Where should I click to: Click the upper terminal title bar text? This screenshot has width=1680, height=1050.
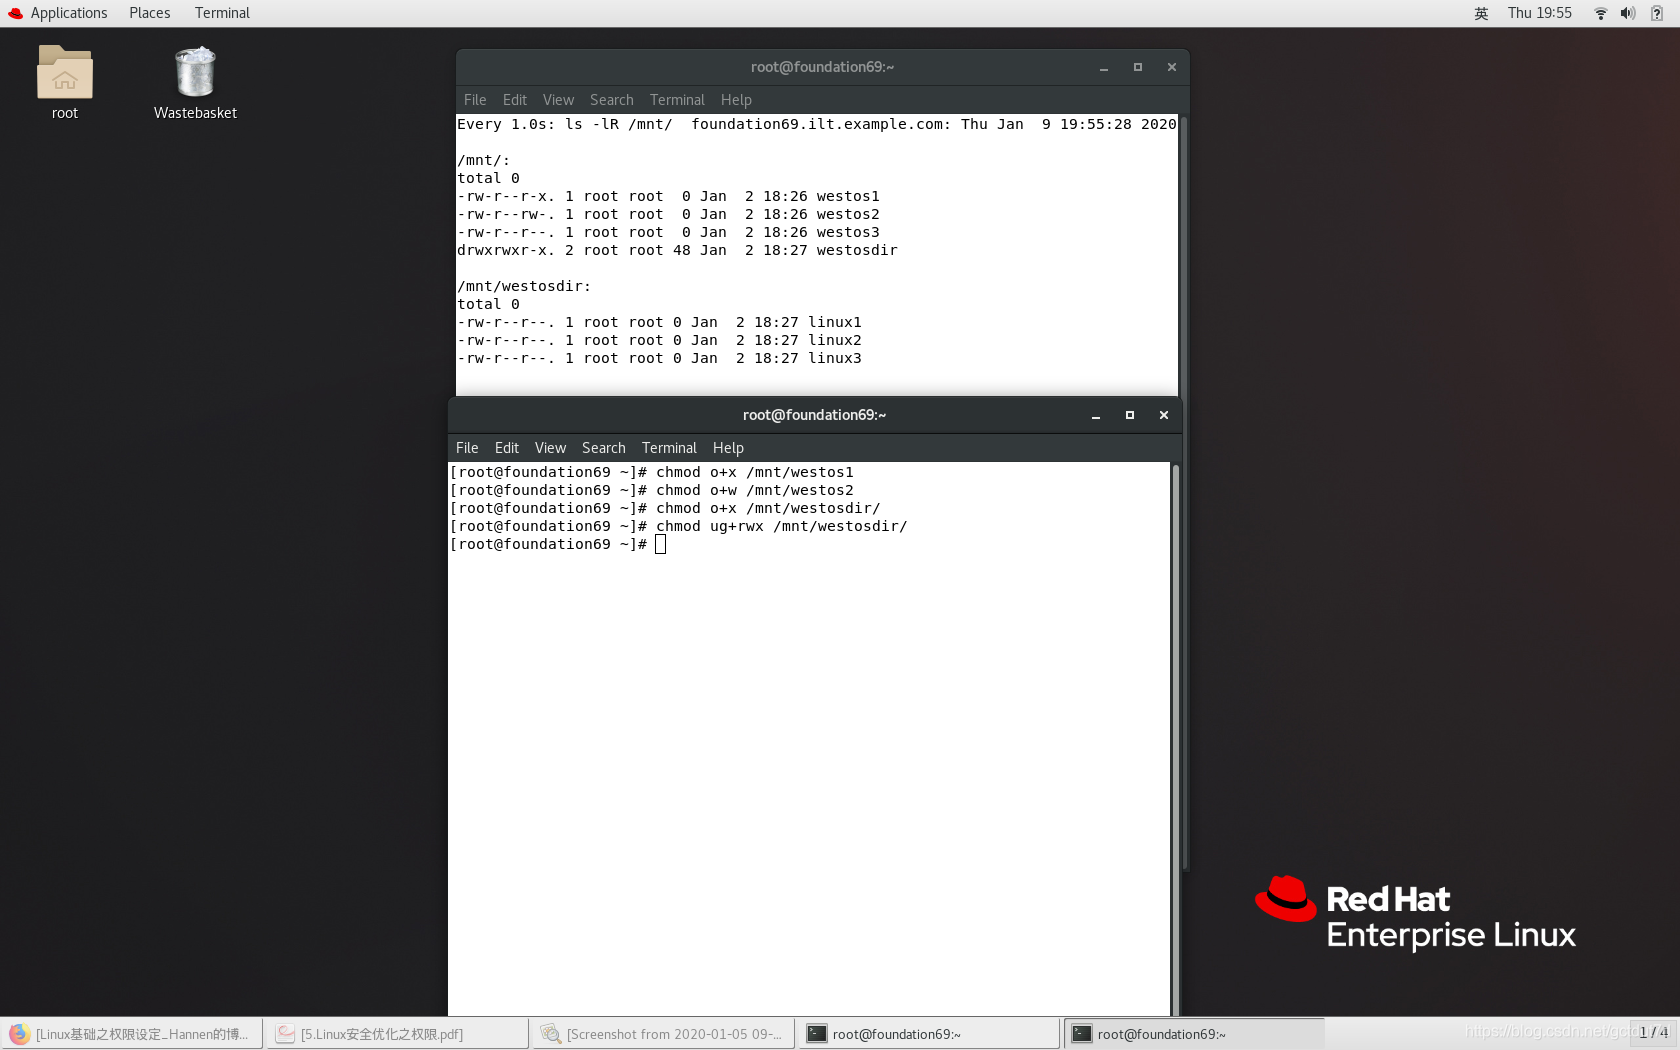pos(822,67)
